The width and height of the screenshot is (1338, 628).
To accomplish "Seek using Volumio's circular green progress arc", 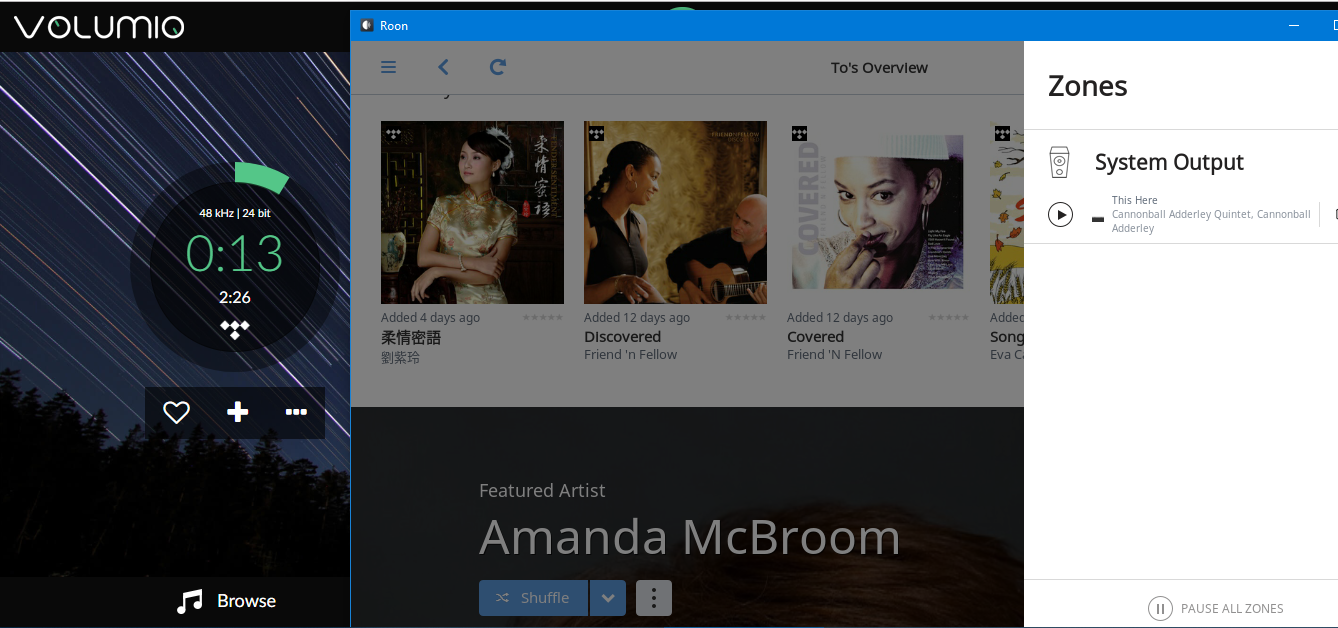I will point(262,177).
